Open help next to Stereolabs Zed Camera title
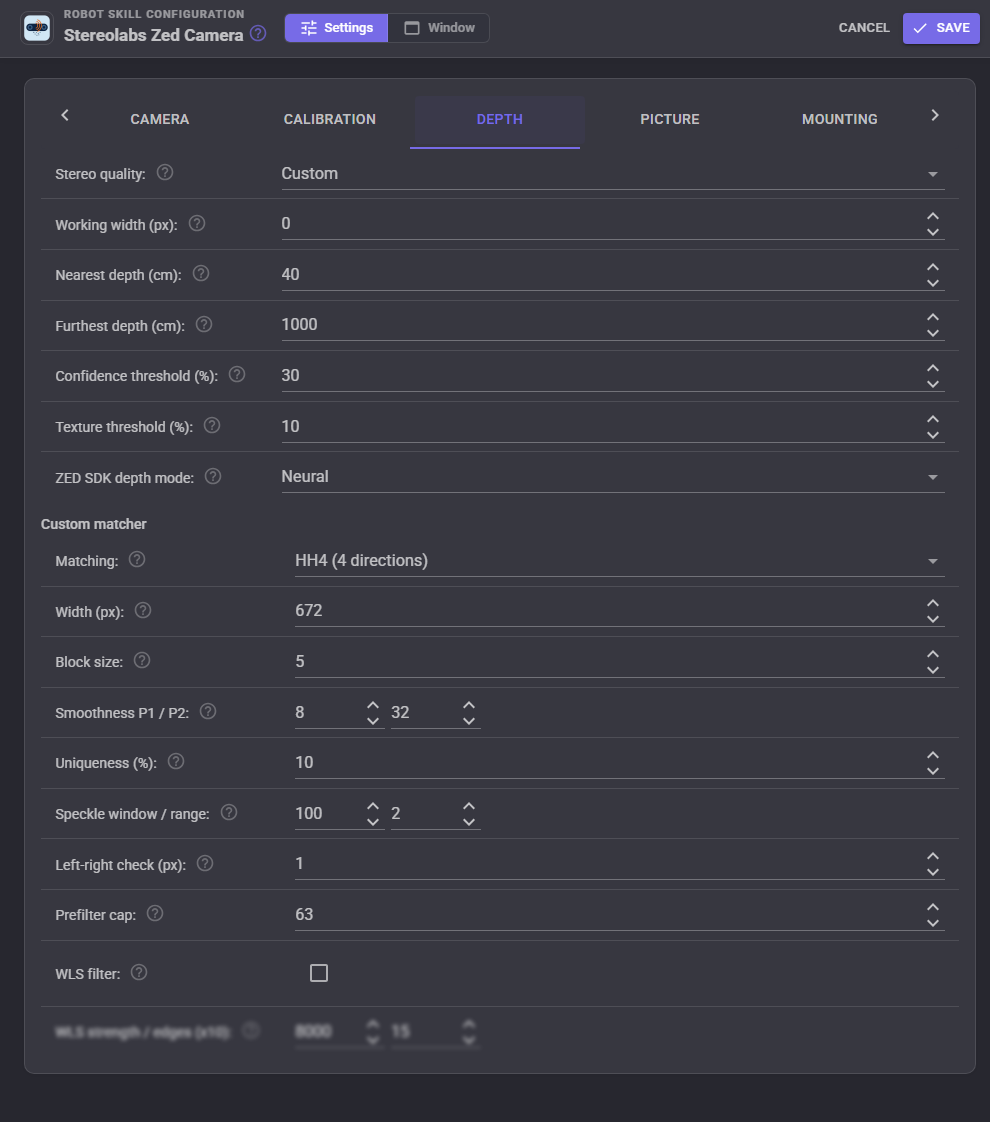990x1122 pixels. [258, 34]
